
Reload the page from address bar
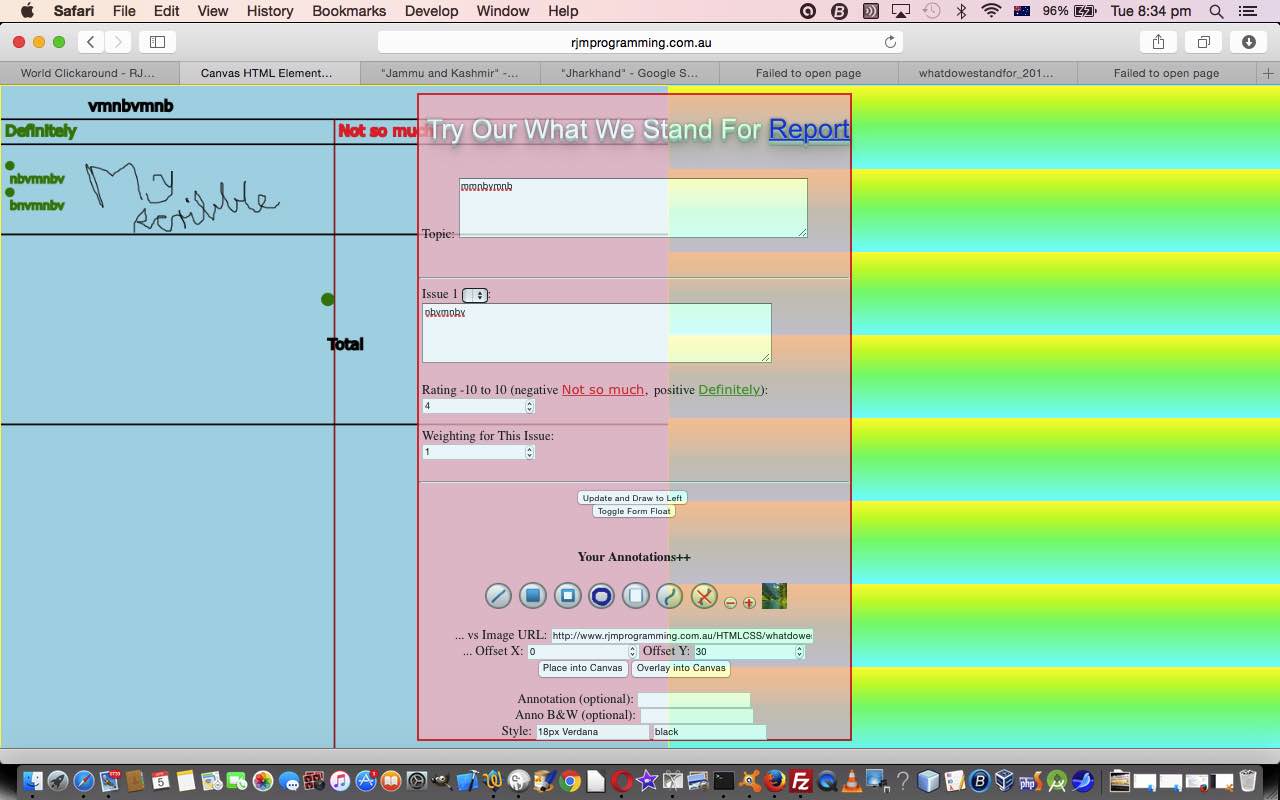890,42
